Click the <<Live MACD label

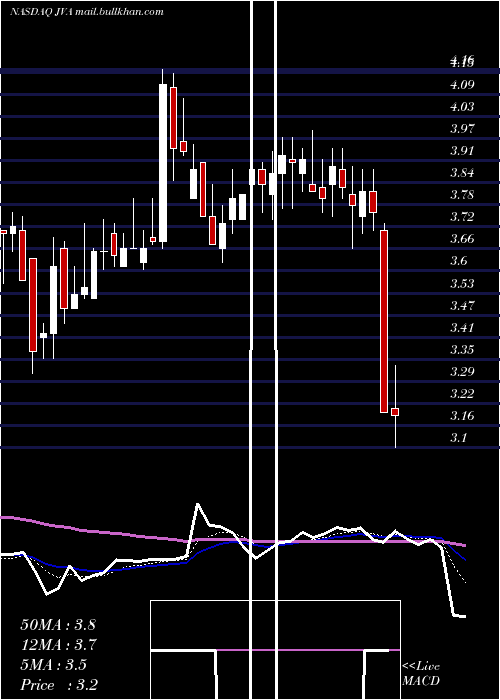[421, 673]
